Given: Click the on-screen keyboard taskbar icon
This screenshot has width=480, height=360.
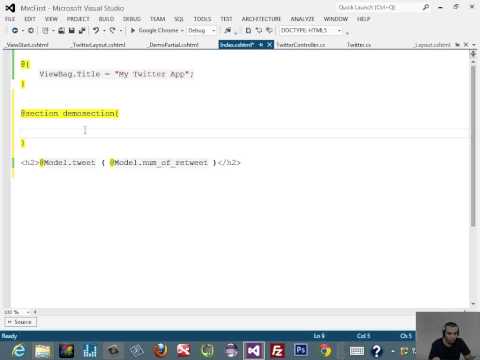Looking at the screenshot, I should point(357,351).
